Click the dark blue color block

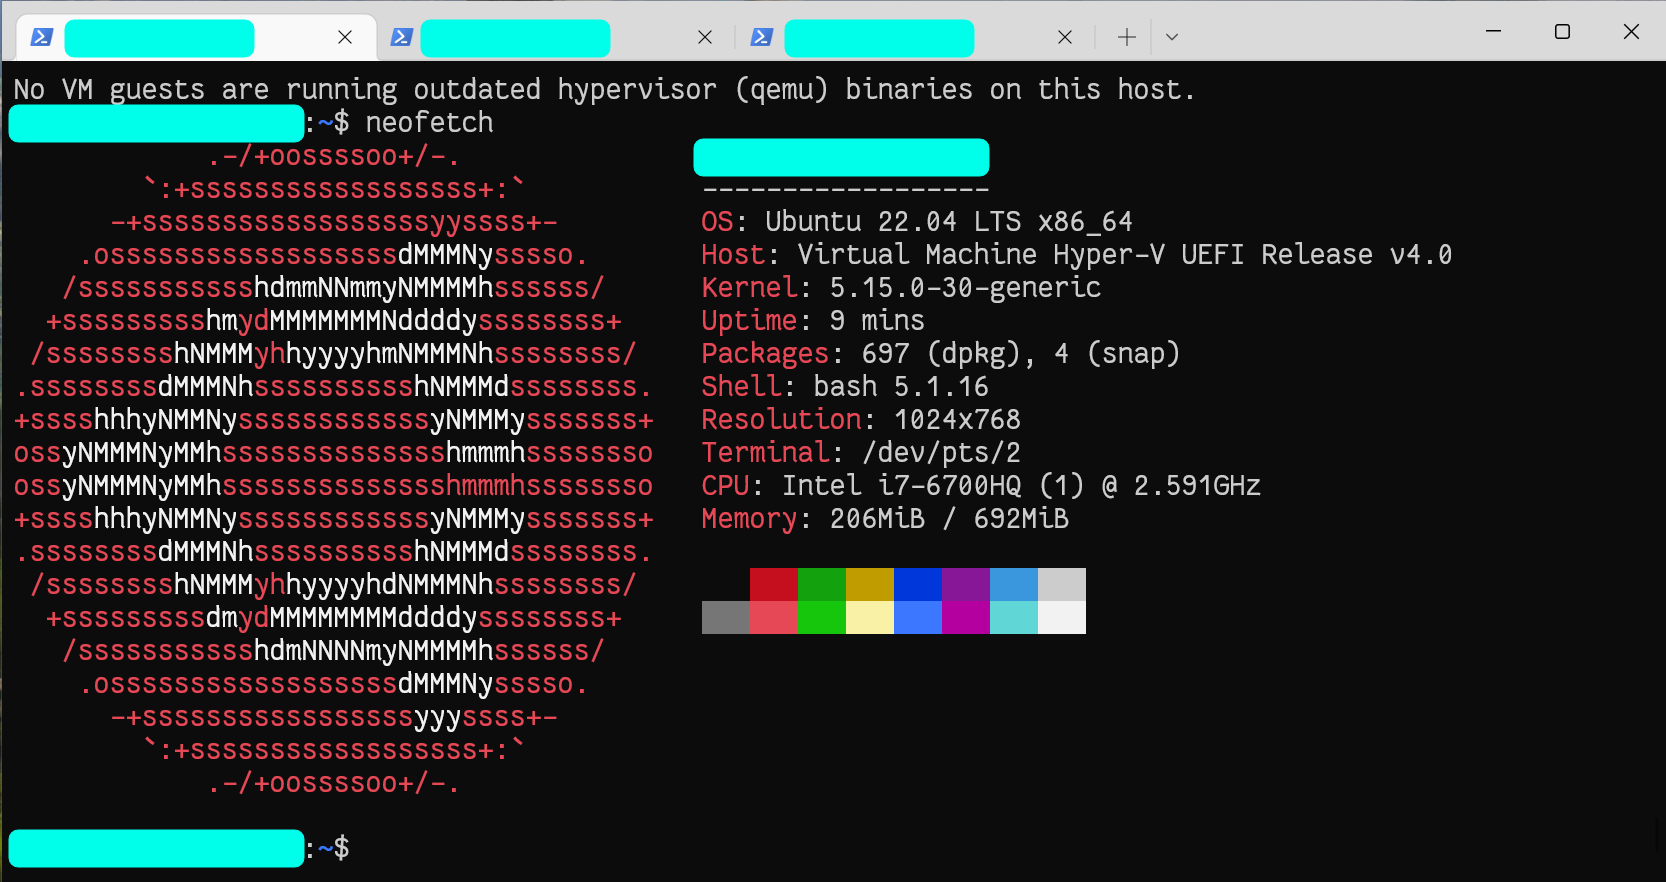click(x=918, y=584)
